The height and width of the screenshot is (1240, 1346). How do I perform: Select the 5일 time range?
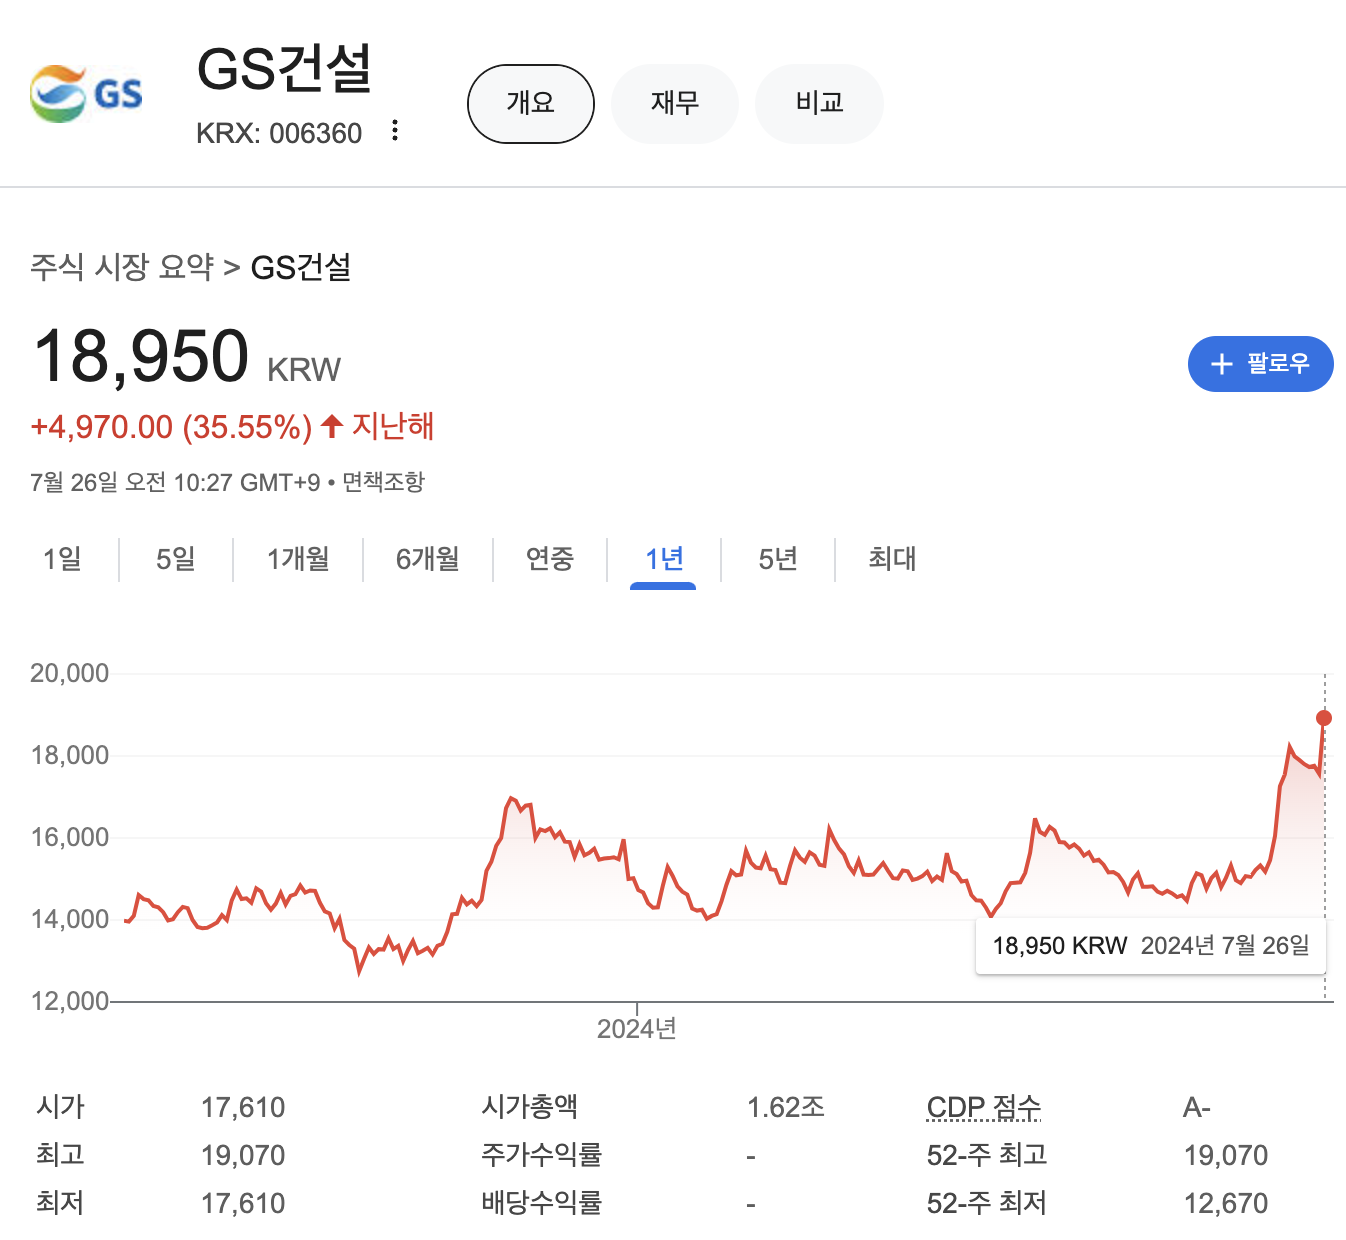[x=176, y=558]
